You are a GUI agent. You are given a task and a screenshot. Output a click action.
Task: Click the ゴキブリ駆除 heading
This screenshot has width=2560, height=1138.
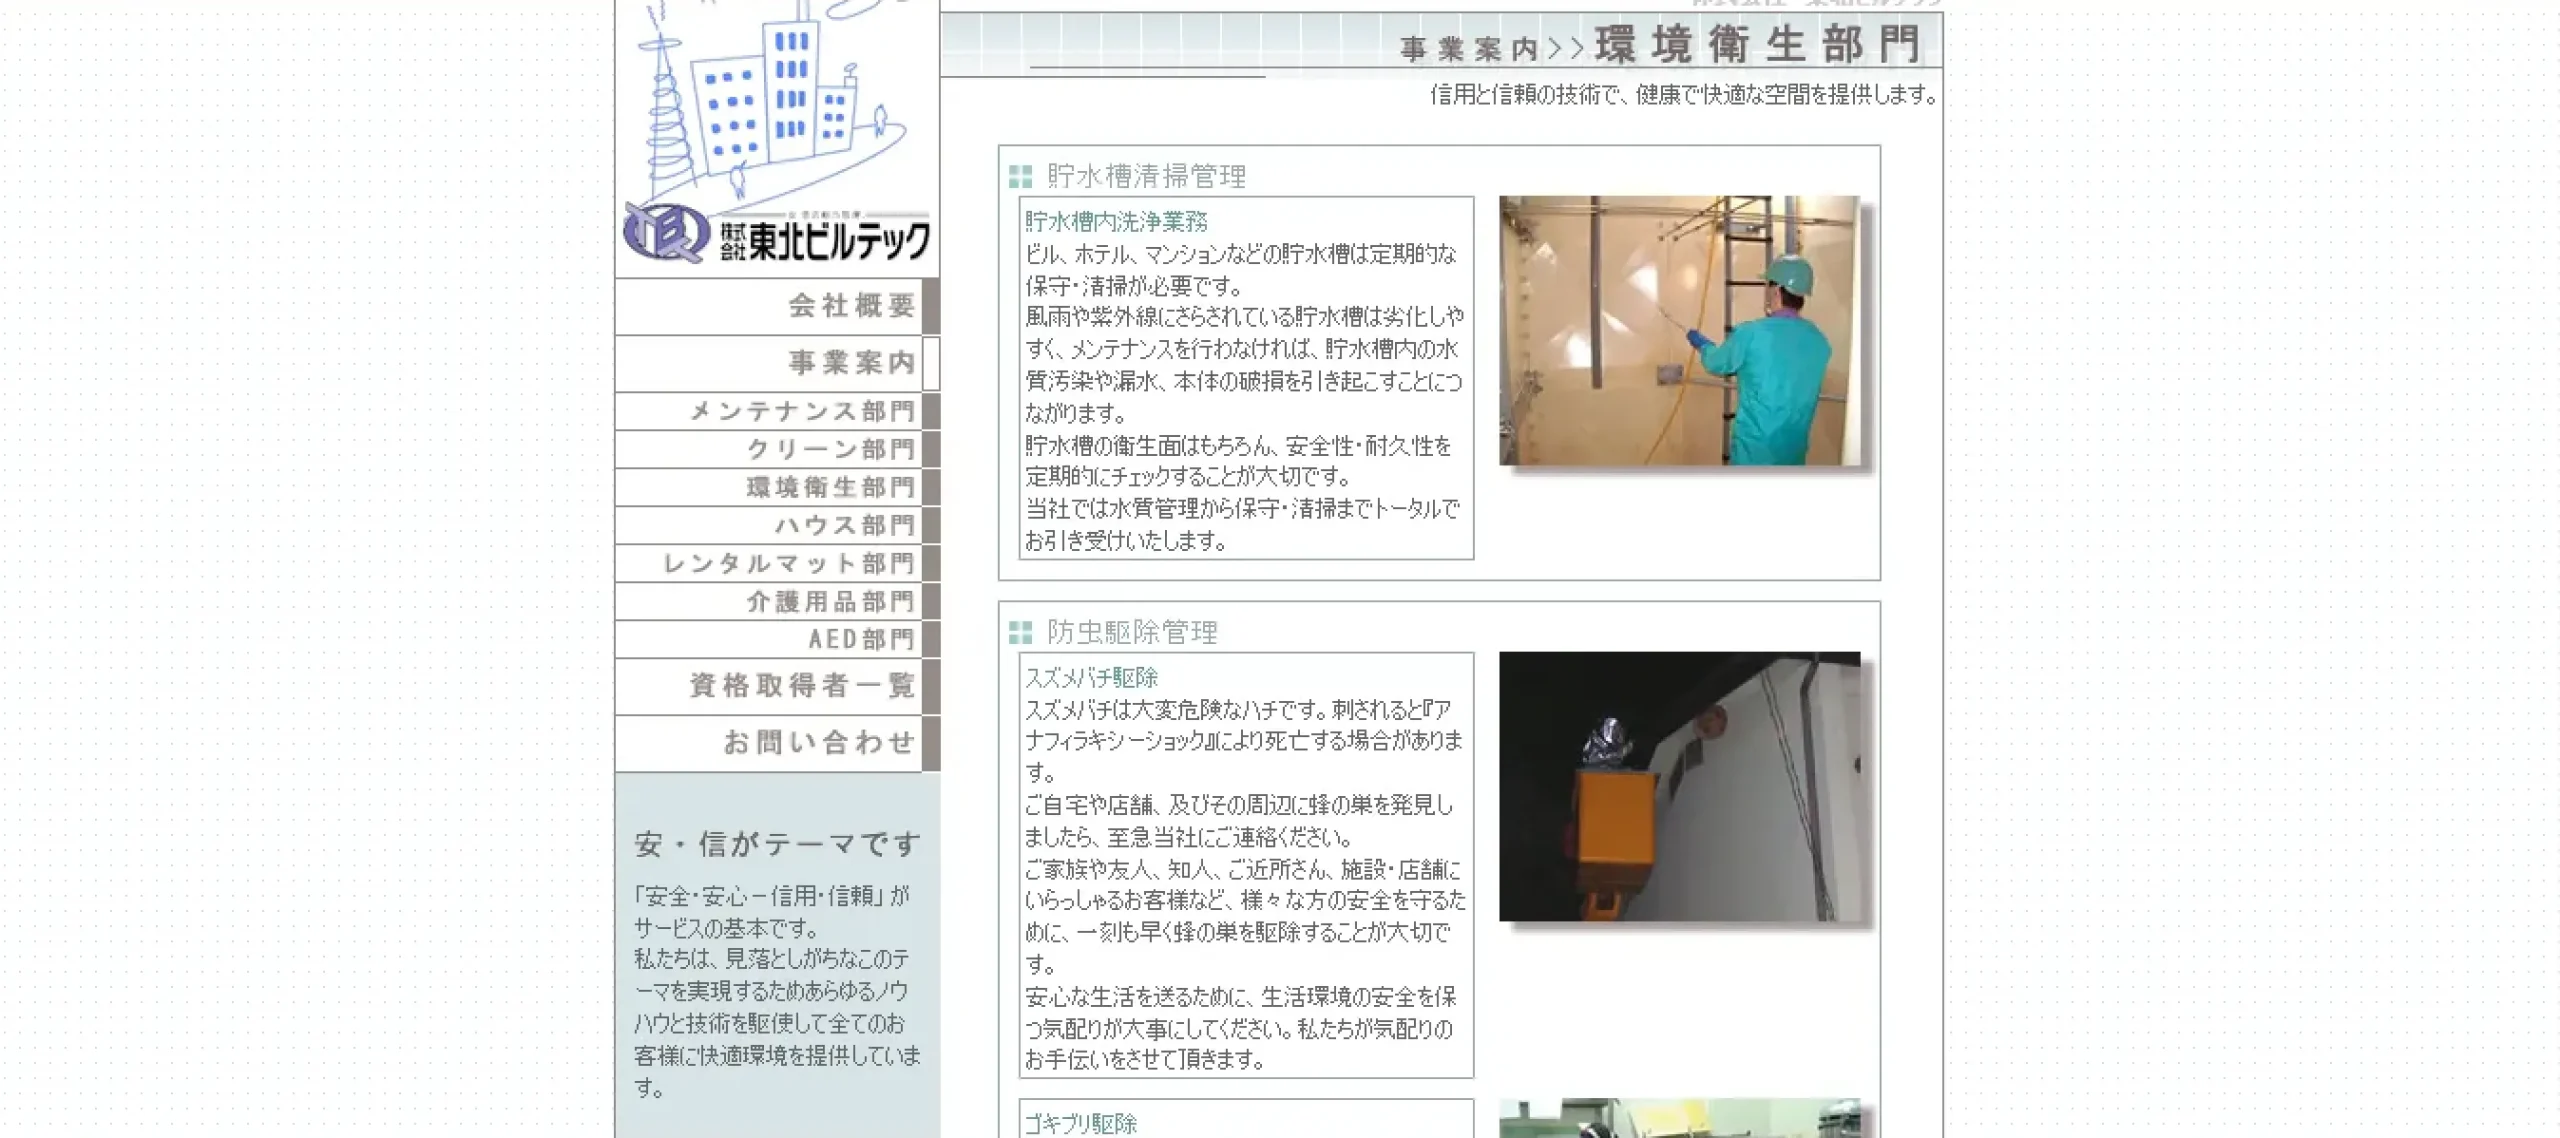click(x=1081, y=1124)
